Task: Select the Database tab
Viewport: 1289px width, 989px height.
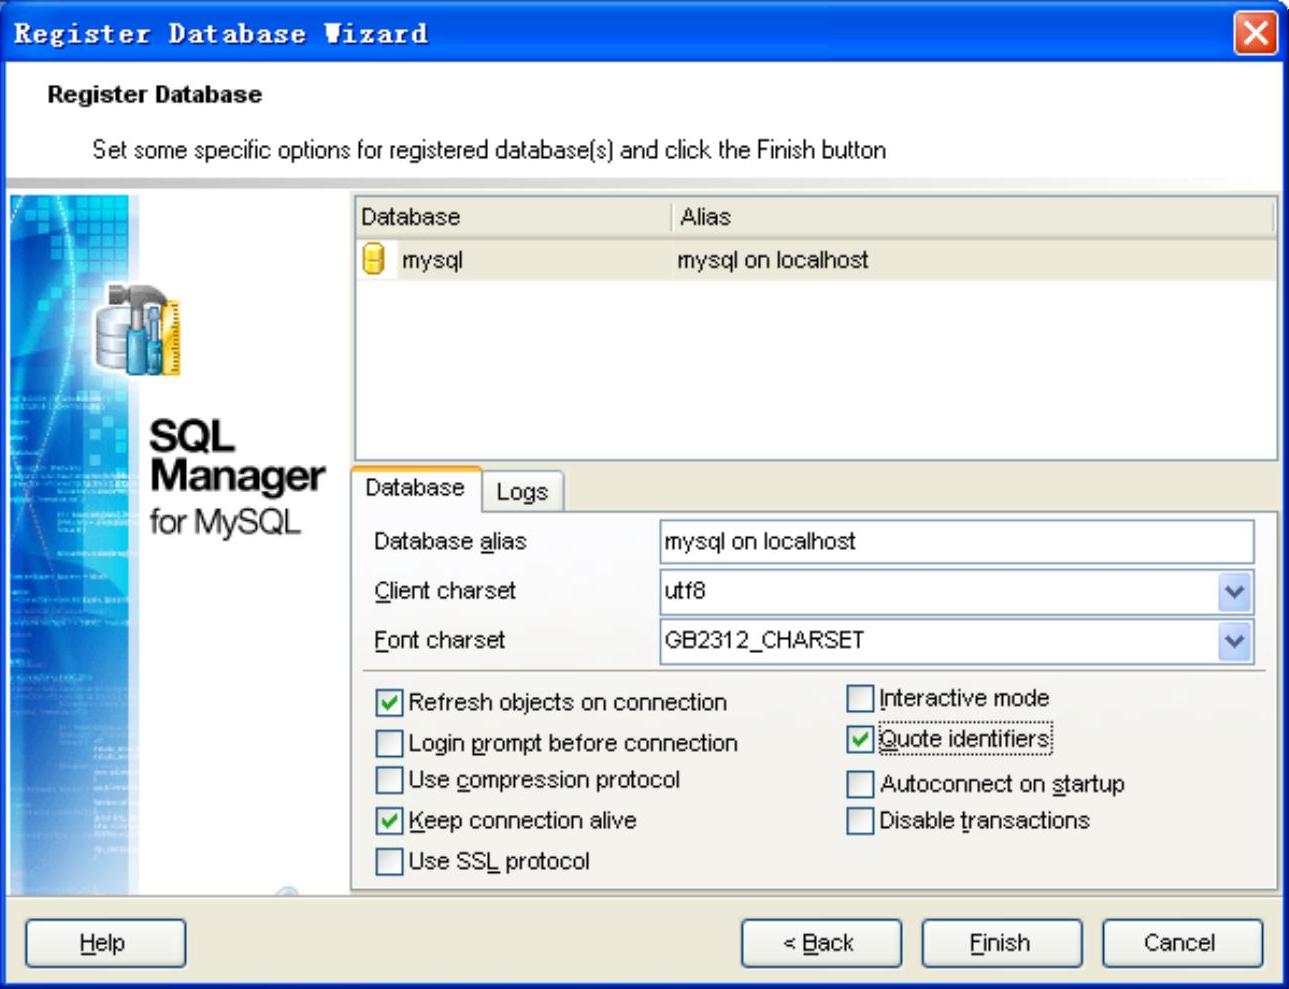Action: (415, 488)
